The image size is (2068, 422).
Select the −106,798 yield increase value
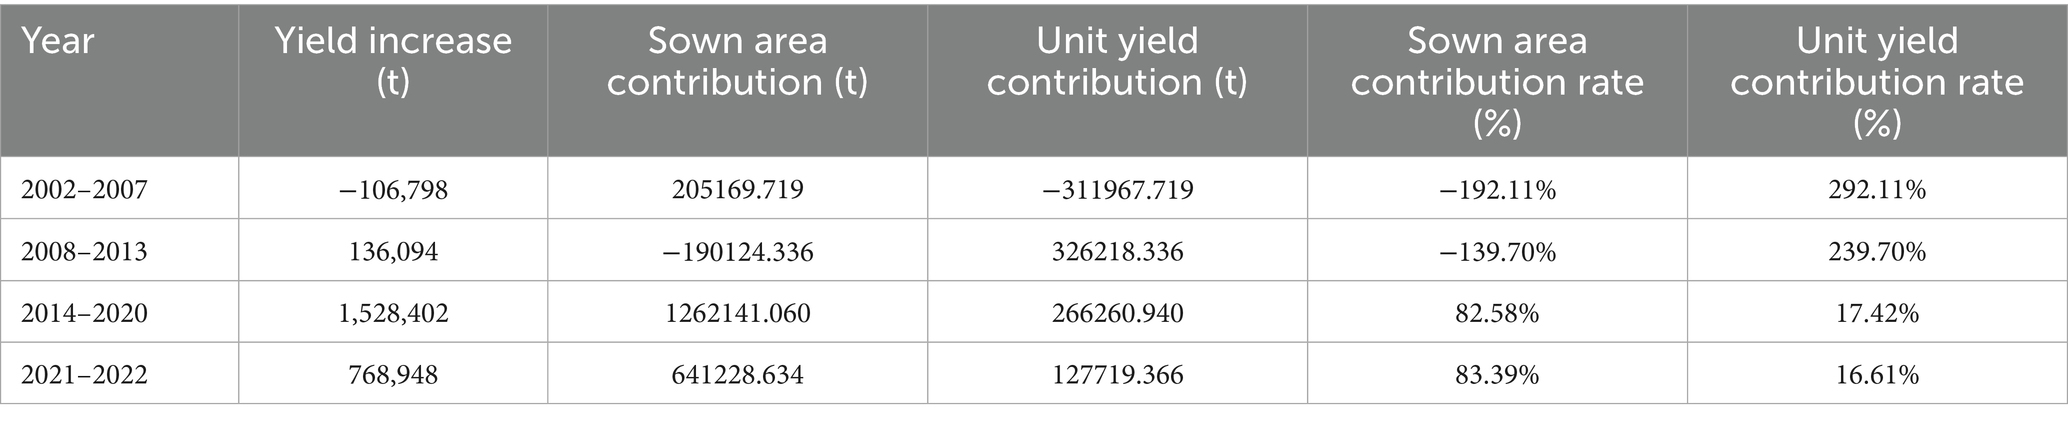coord(393,189)
